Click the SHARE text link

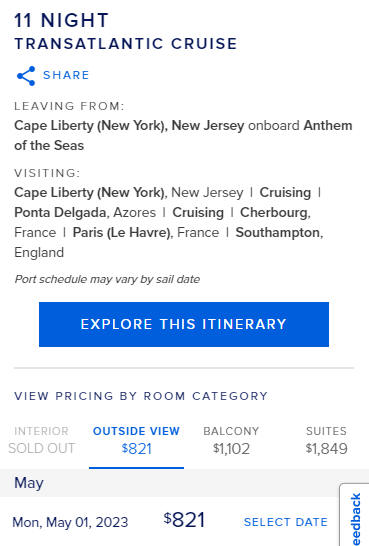tap(66, 75)
